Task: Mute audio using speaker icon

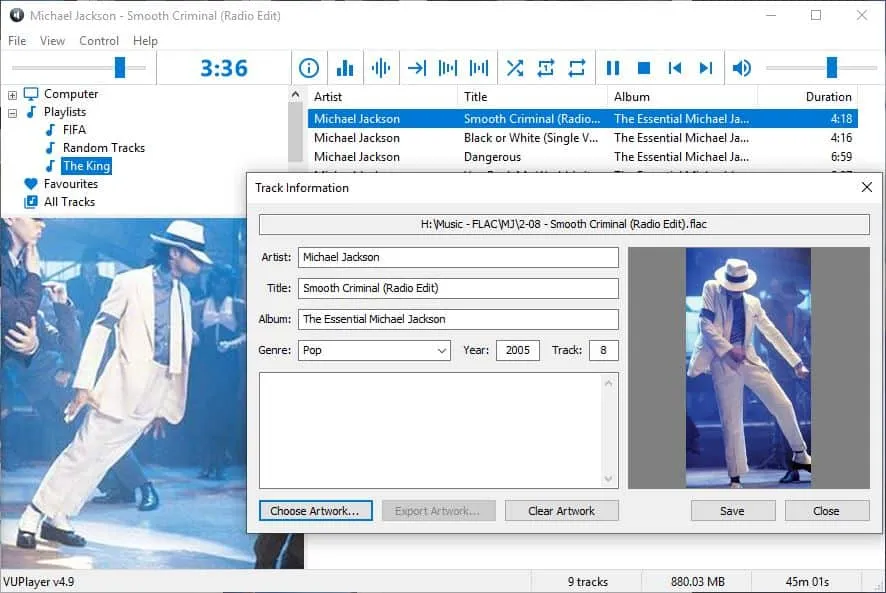Action: (741, 68)
